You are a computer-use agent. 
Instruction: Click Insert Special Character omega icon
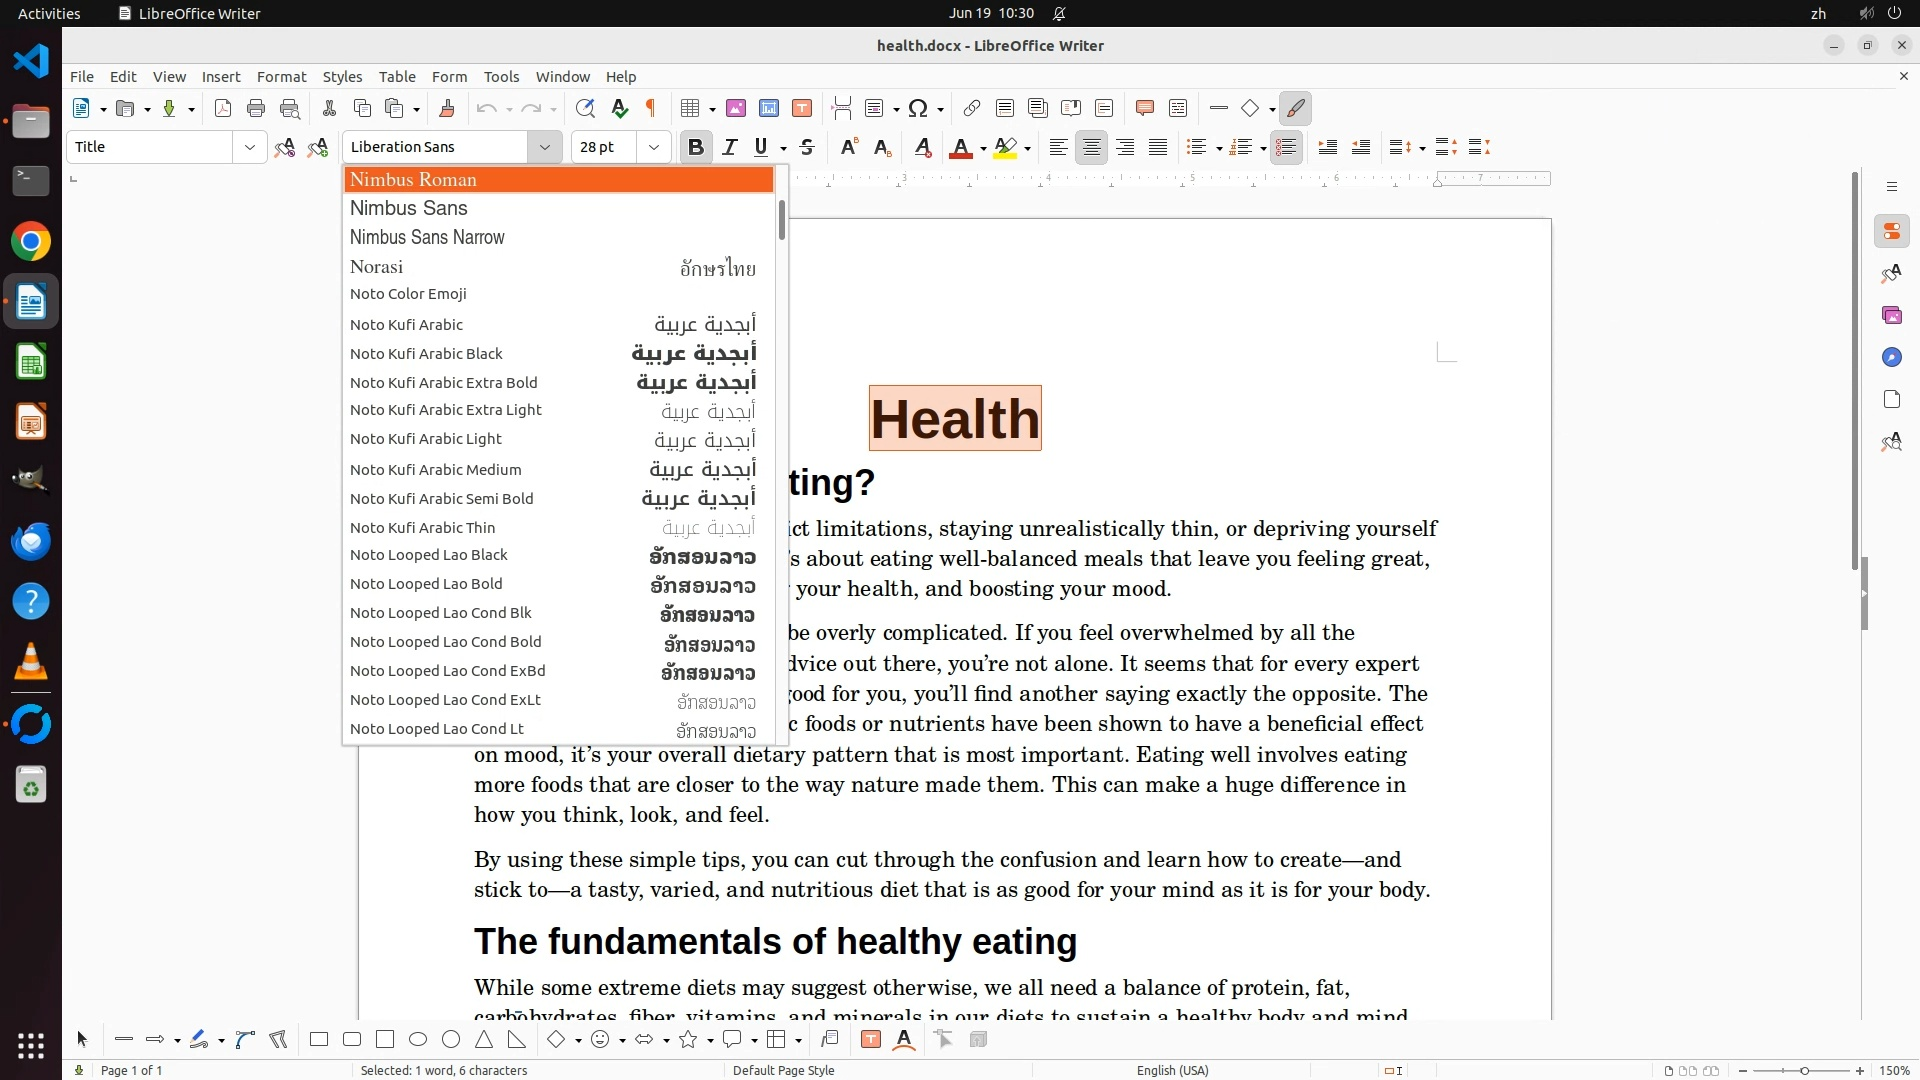(918, 109)
